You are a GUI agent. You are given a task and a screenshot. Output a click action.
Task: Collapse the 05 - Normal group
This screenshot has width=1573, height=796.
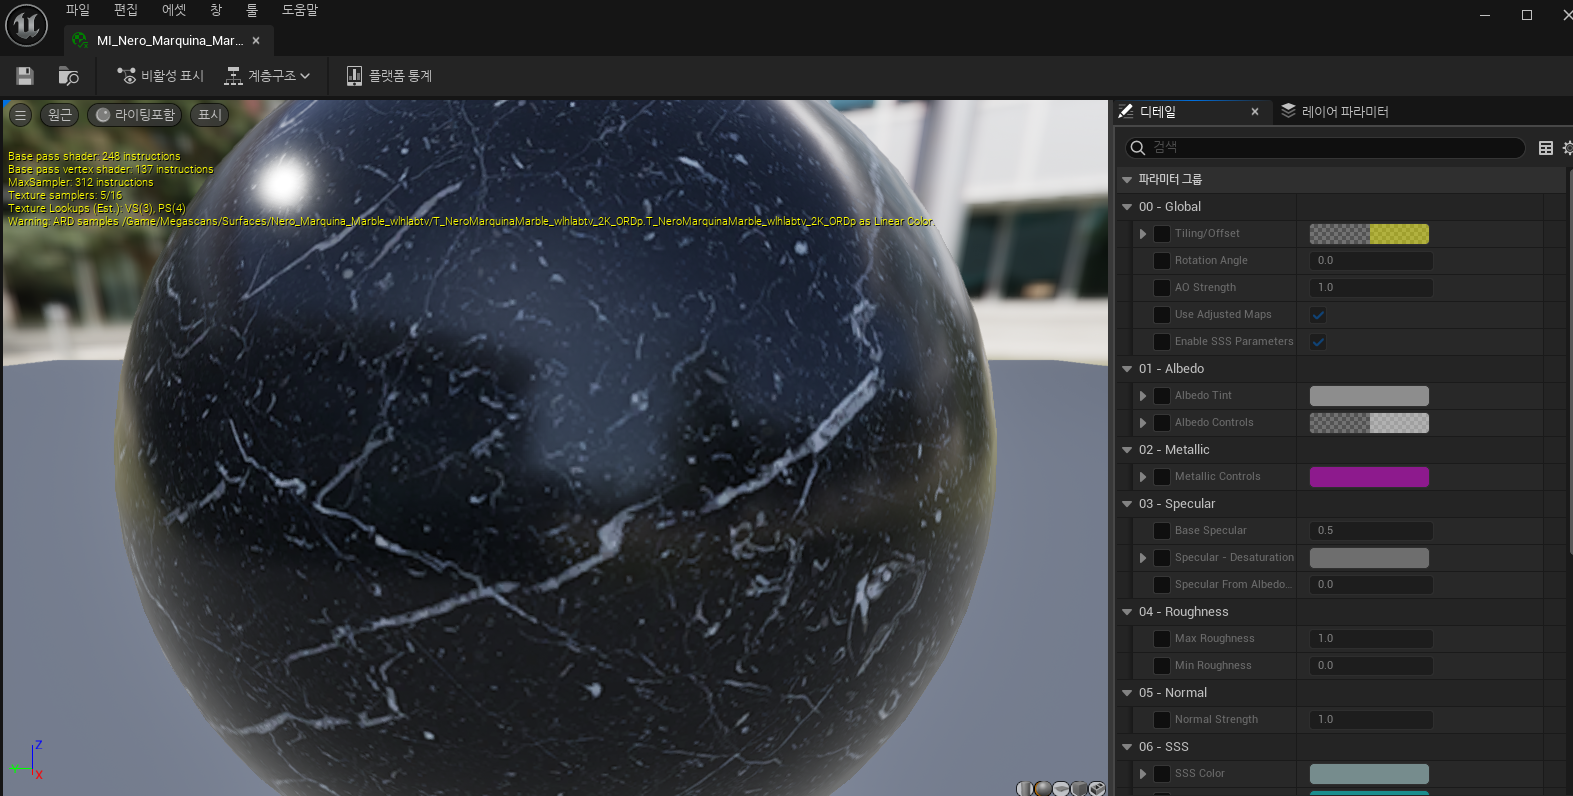tap(1127, 693)
